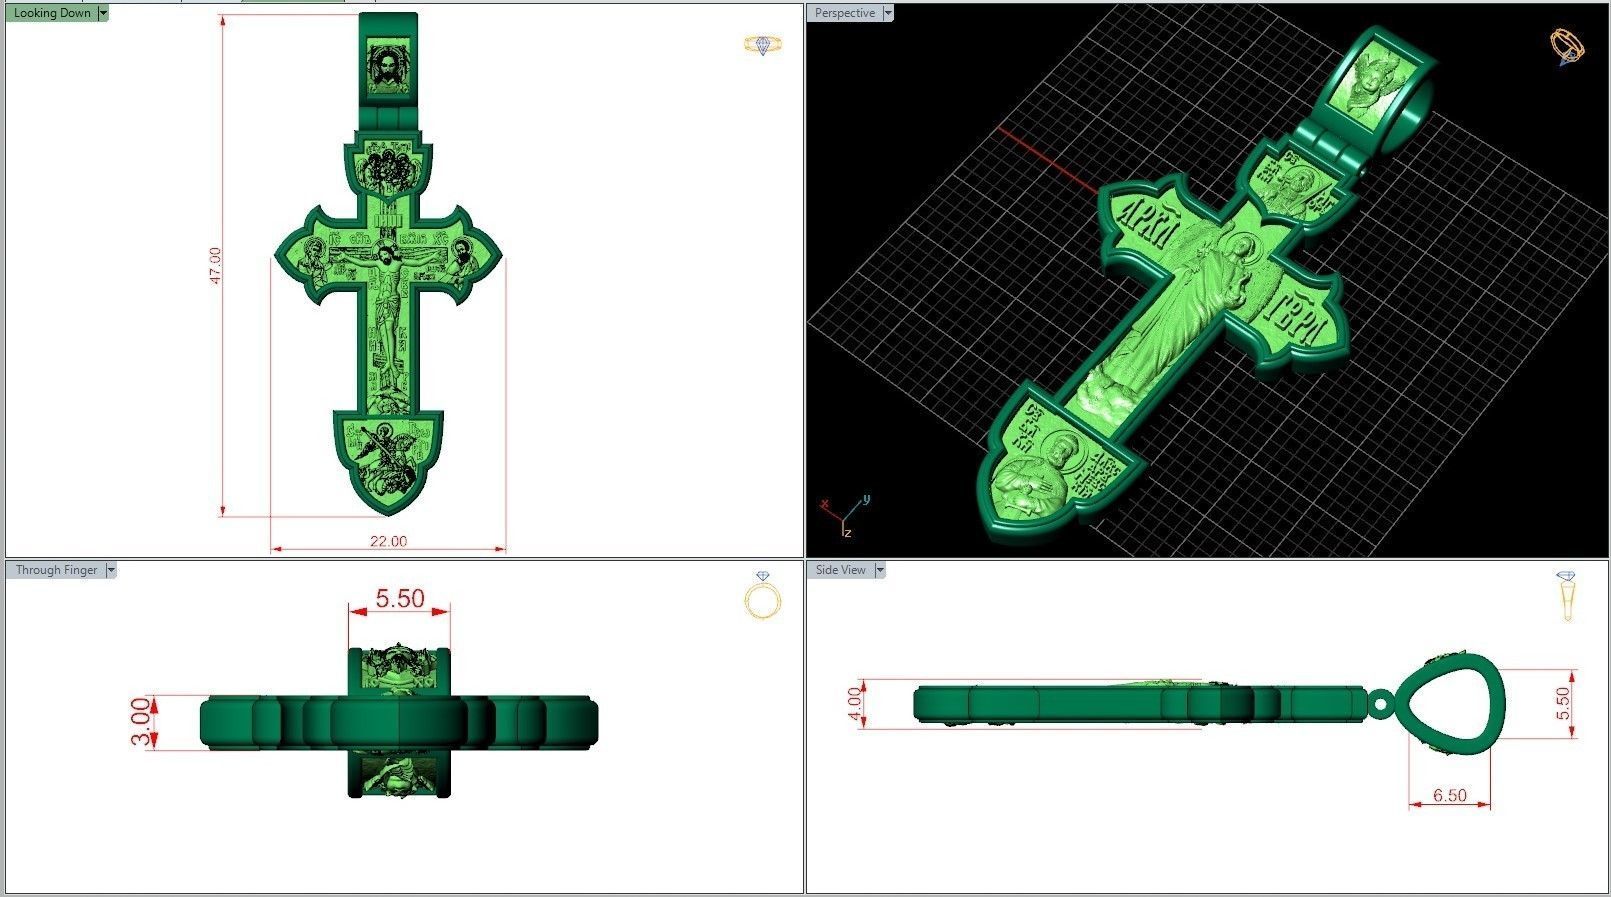This screenshot has height=897, width=1611.
Task: Open the Perspective viewport dropdown arrow
Action: point(887,13)
